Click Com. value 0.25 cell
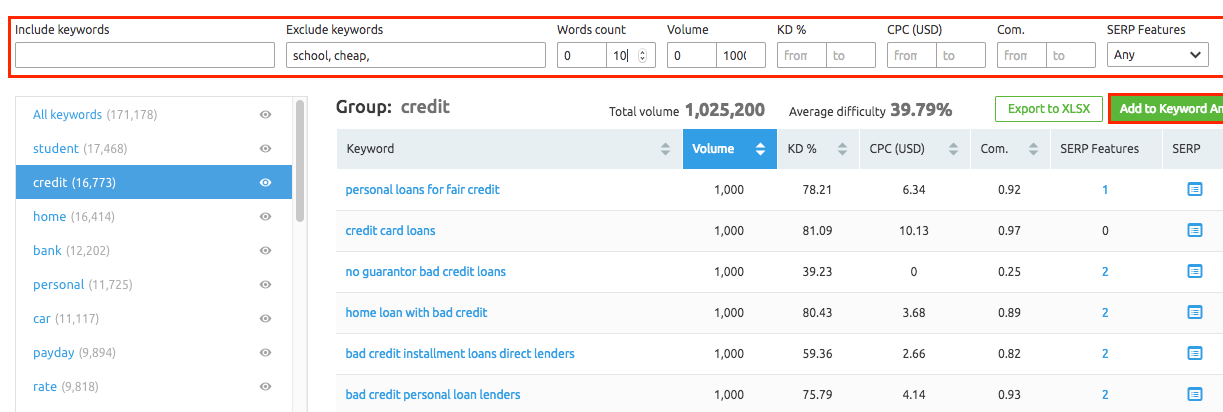Image resolution: width=1223 pixels, height=412 pixels. pyautogui.click(x=1009, y=271)
